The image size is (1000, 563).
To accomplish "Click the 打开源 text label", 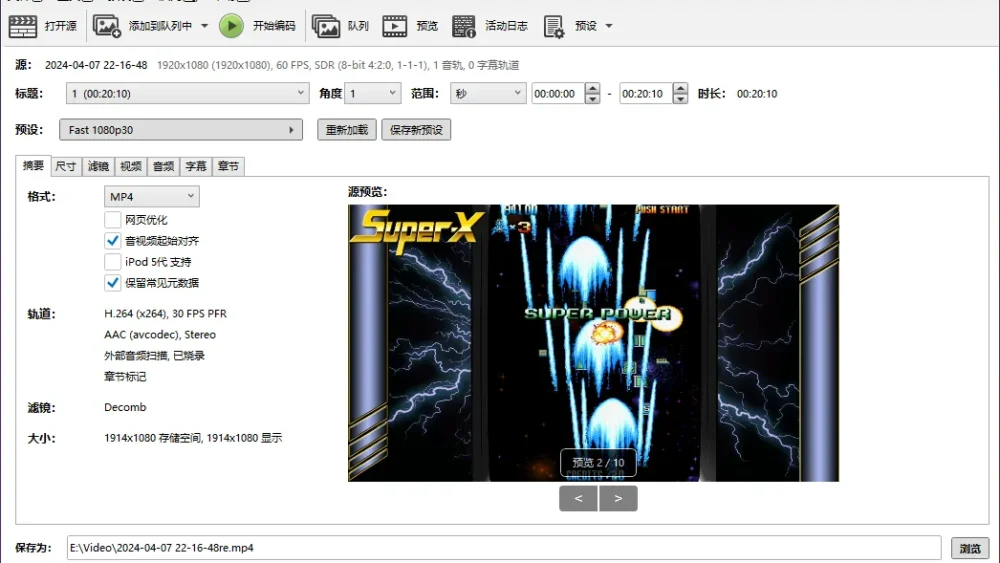I will pos(61,26).
